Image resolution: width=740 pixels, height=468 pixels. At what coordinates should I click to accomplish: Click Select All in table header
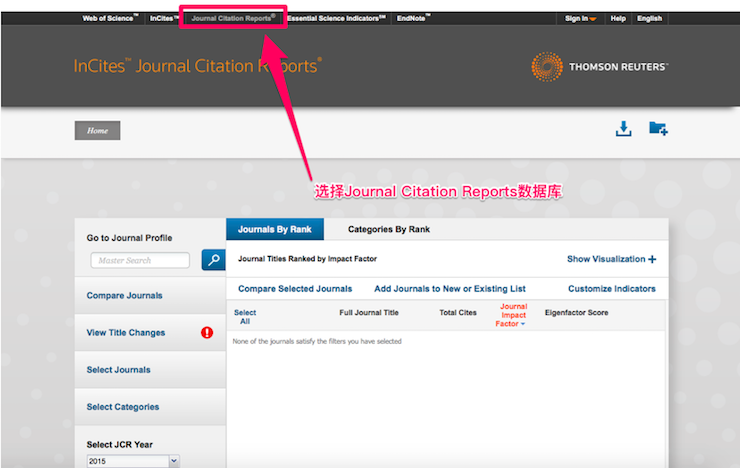coord(245,317)
